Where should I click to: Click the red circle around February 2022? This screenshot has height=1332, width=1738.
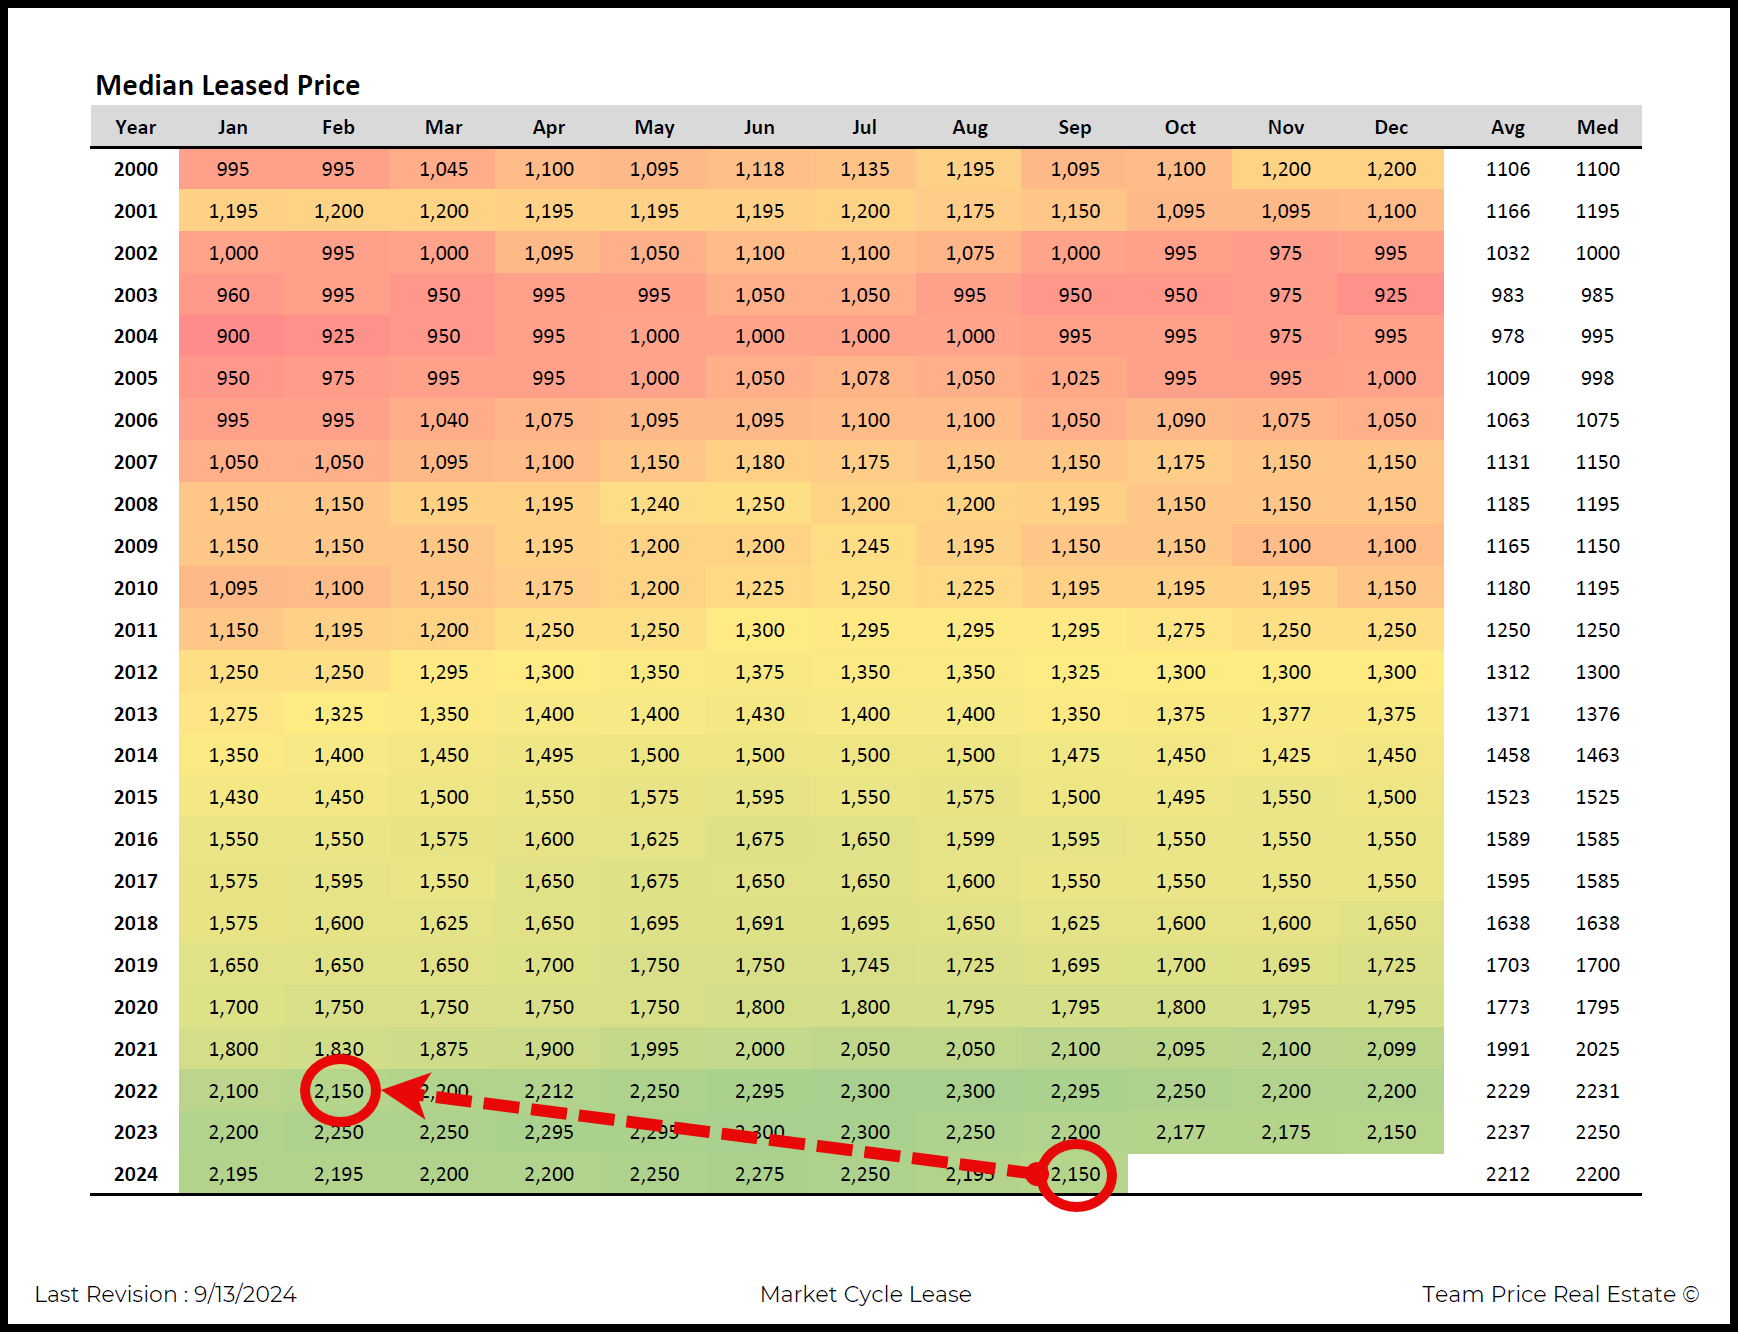[x=340, y=1090]
